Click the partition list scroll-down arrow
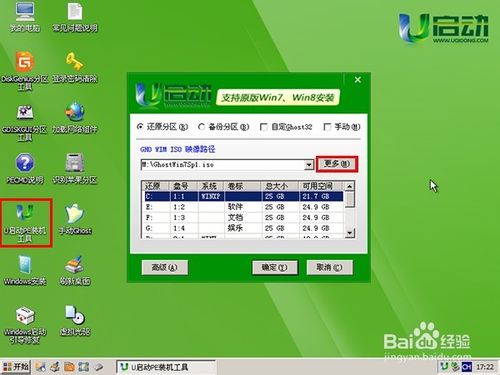This screenshot has height=375, width=500. (x=349, y=232)
